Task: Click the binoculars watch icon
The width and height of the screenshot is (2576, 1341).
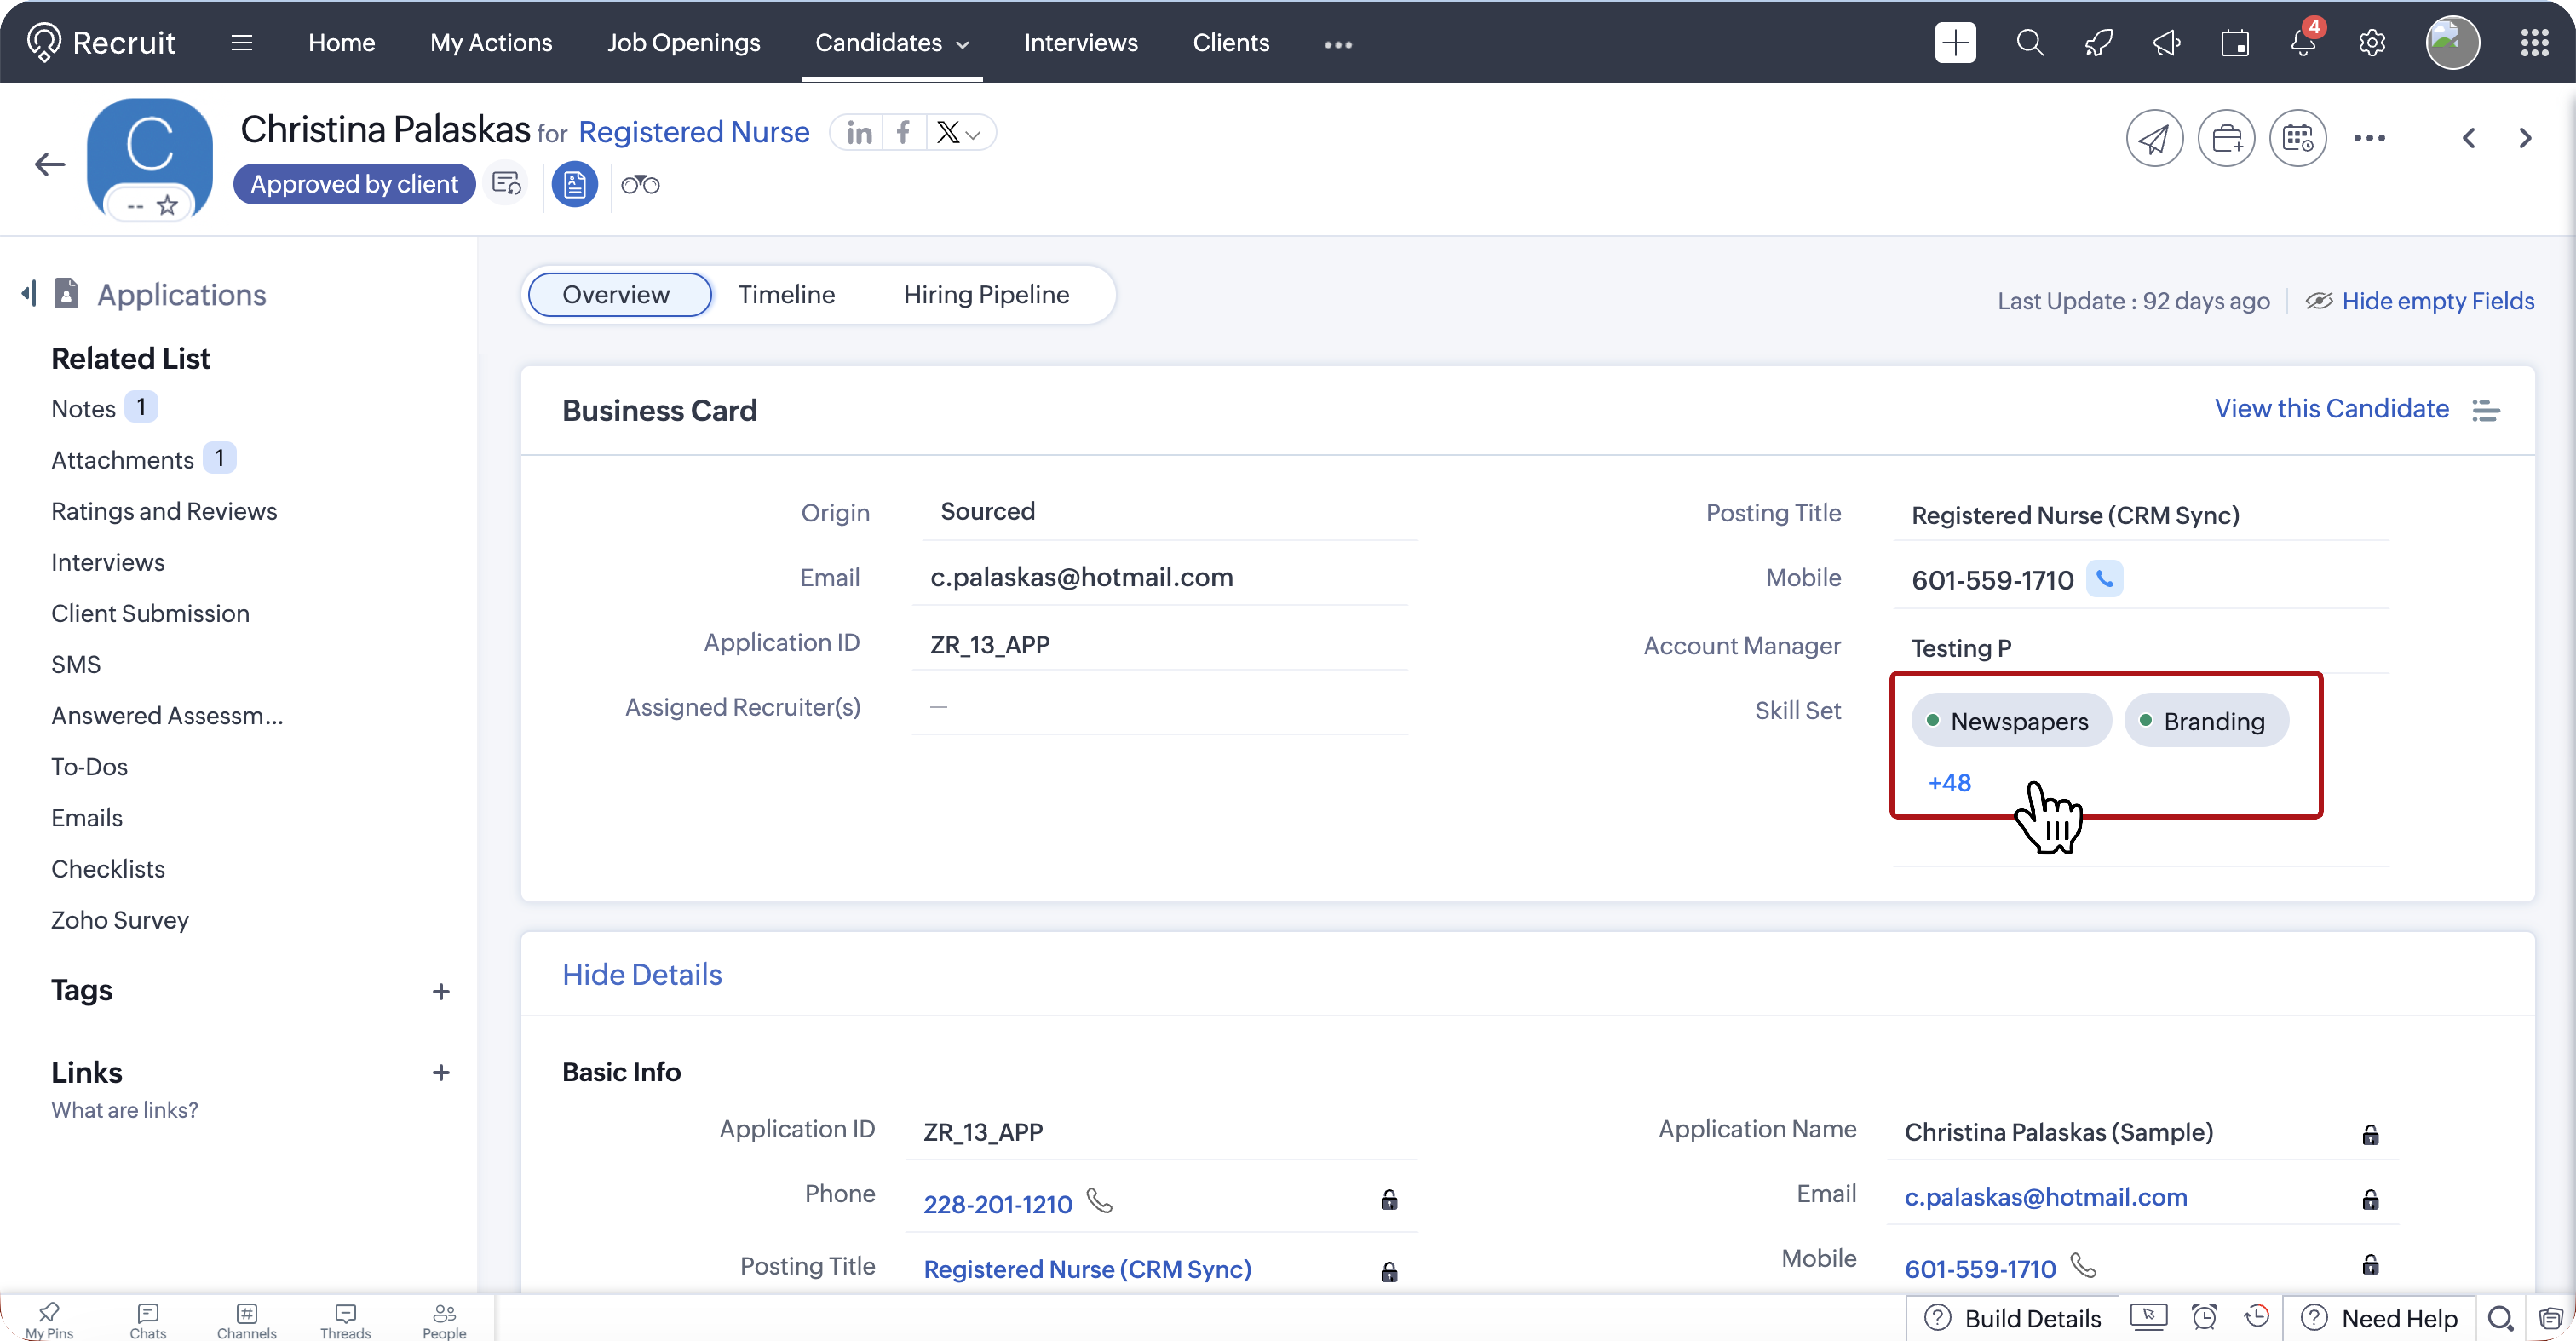Action: point(640,185)
